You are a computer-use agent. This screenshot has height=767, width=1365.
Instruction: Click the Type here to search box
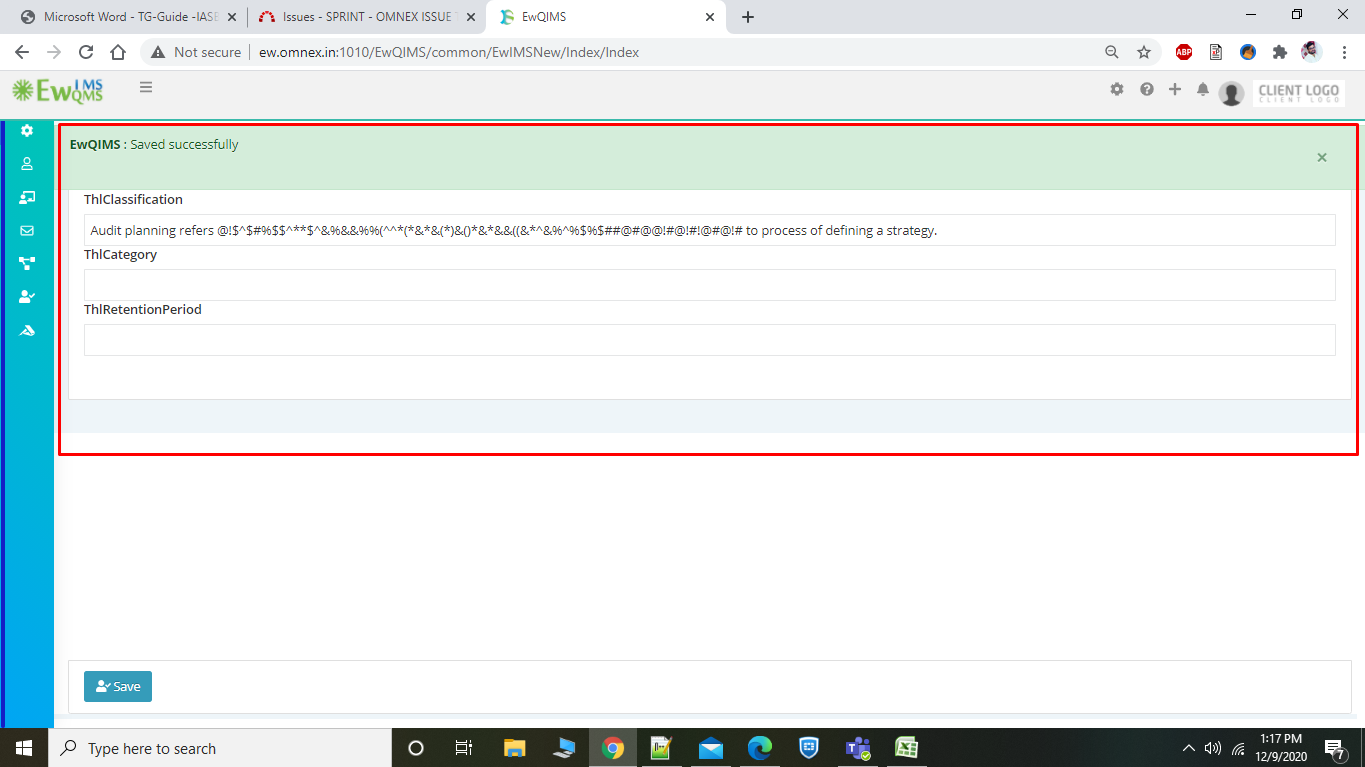coord(219,748)
